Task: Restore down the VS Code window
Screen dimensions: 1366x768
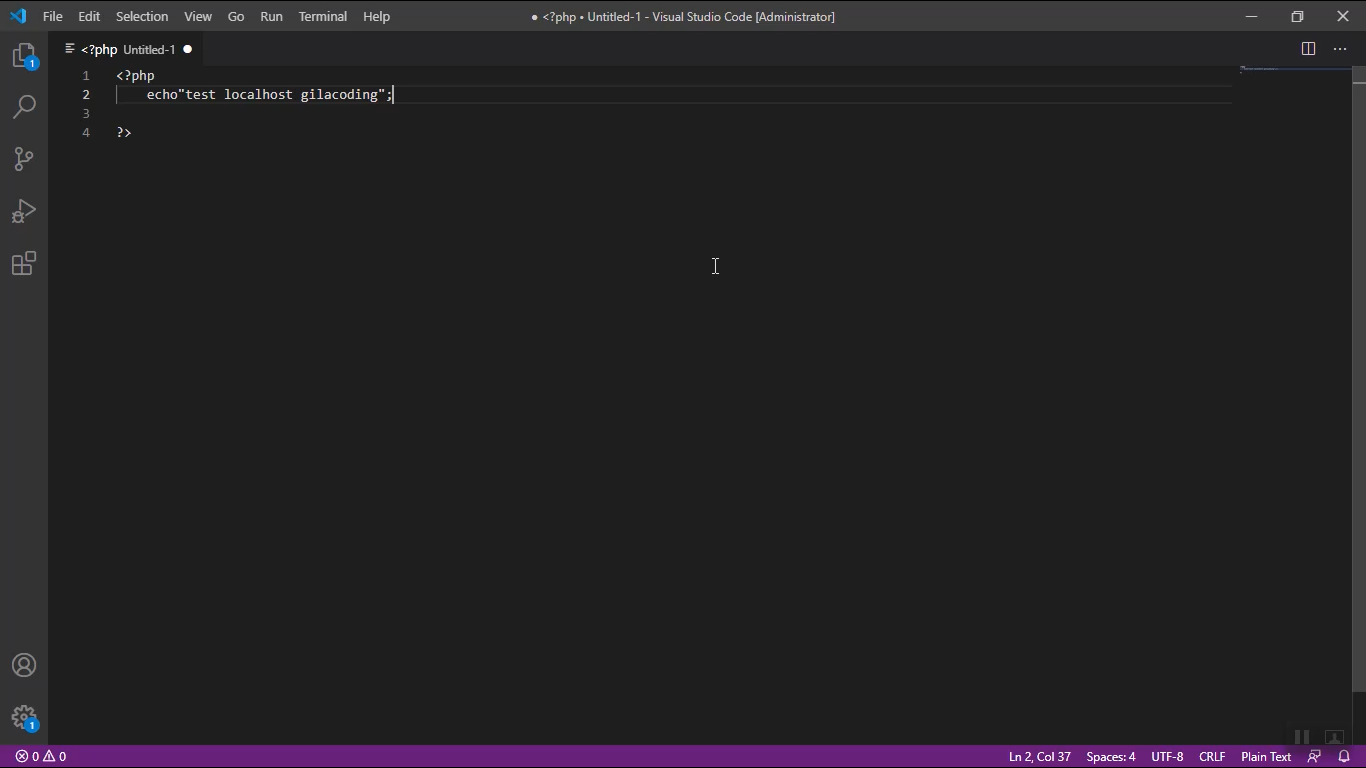Action: click(x=1297, y=16)
